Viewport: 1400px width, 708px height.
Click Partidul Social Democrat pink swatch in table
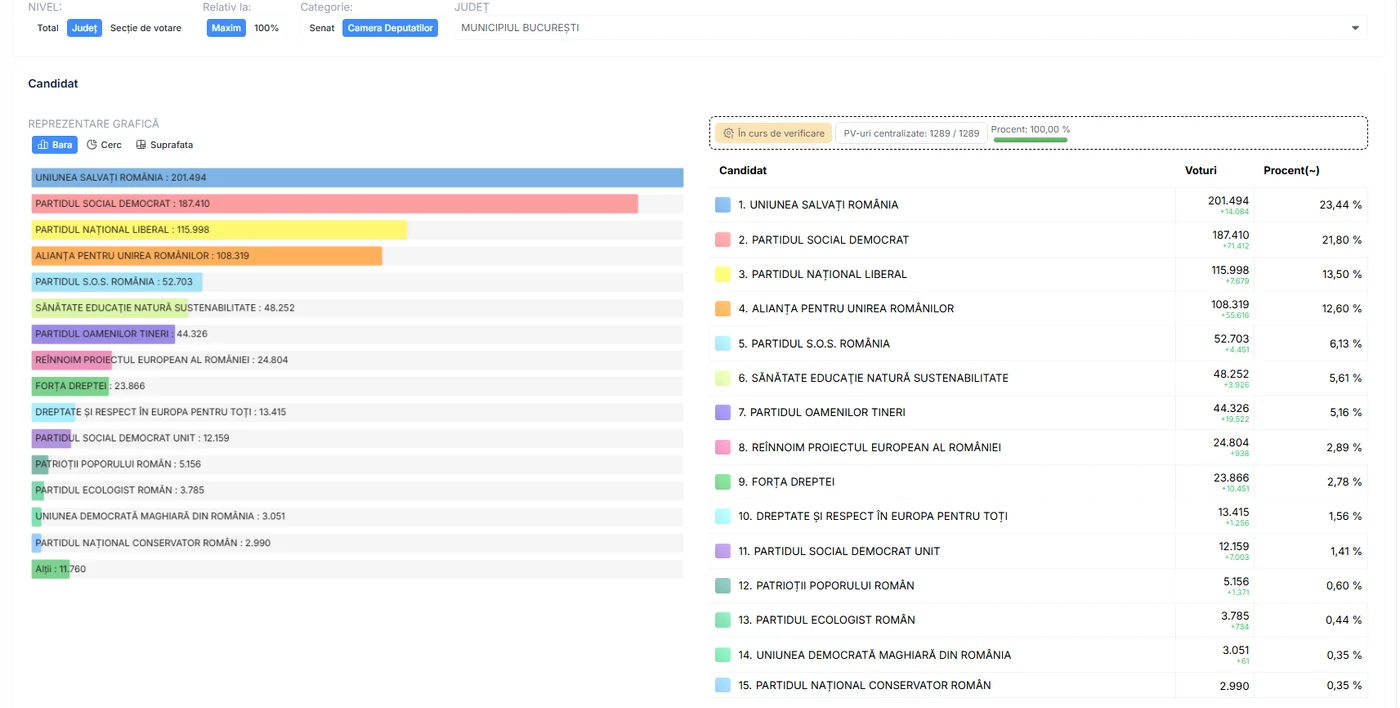point(723,240)
